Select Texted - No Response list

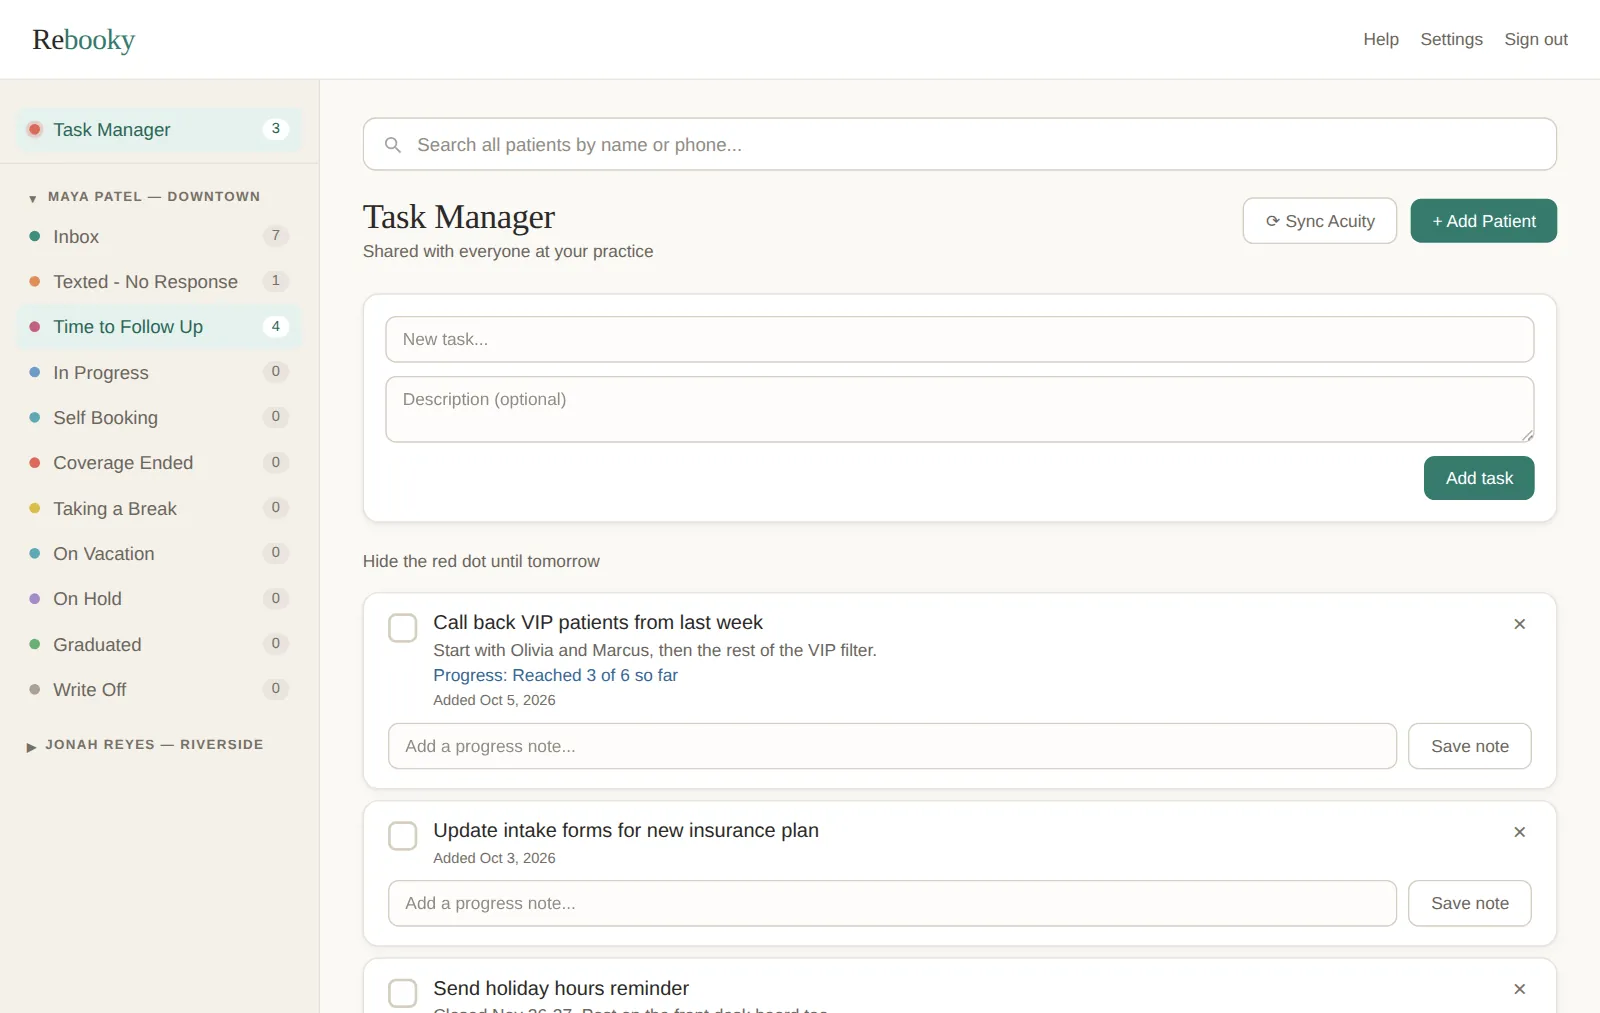158,282
